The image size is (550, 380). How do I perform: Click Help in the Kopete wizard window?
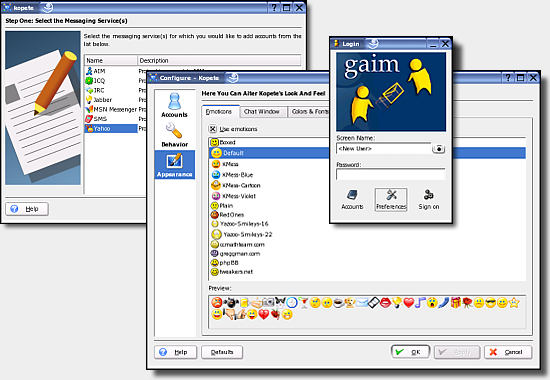[x=27, y=209]
